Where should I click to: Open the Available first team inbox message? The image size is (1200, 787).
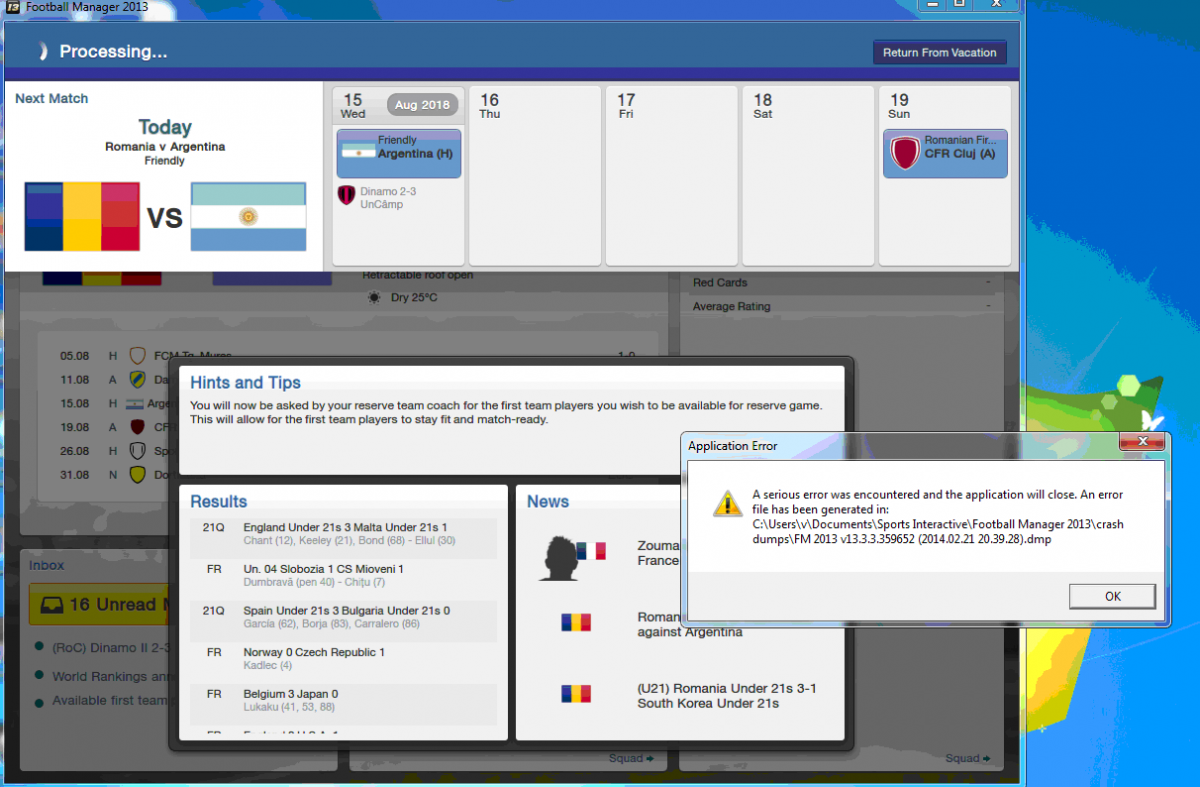click(110, 701)
